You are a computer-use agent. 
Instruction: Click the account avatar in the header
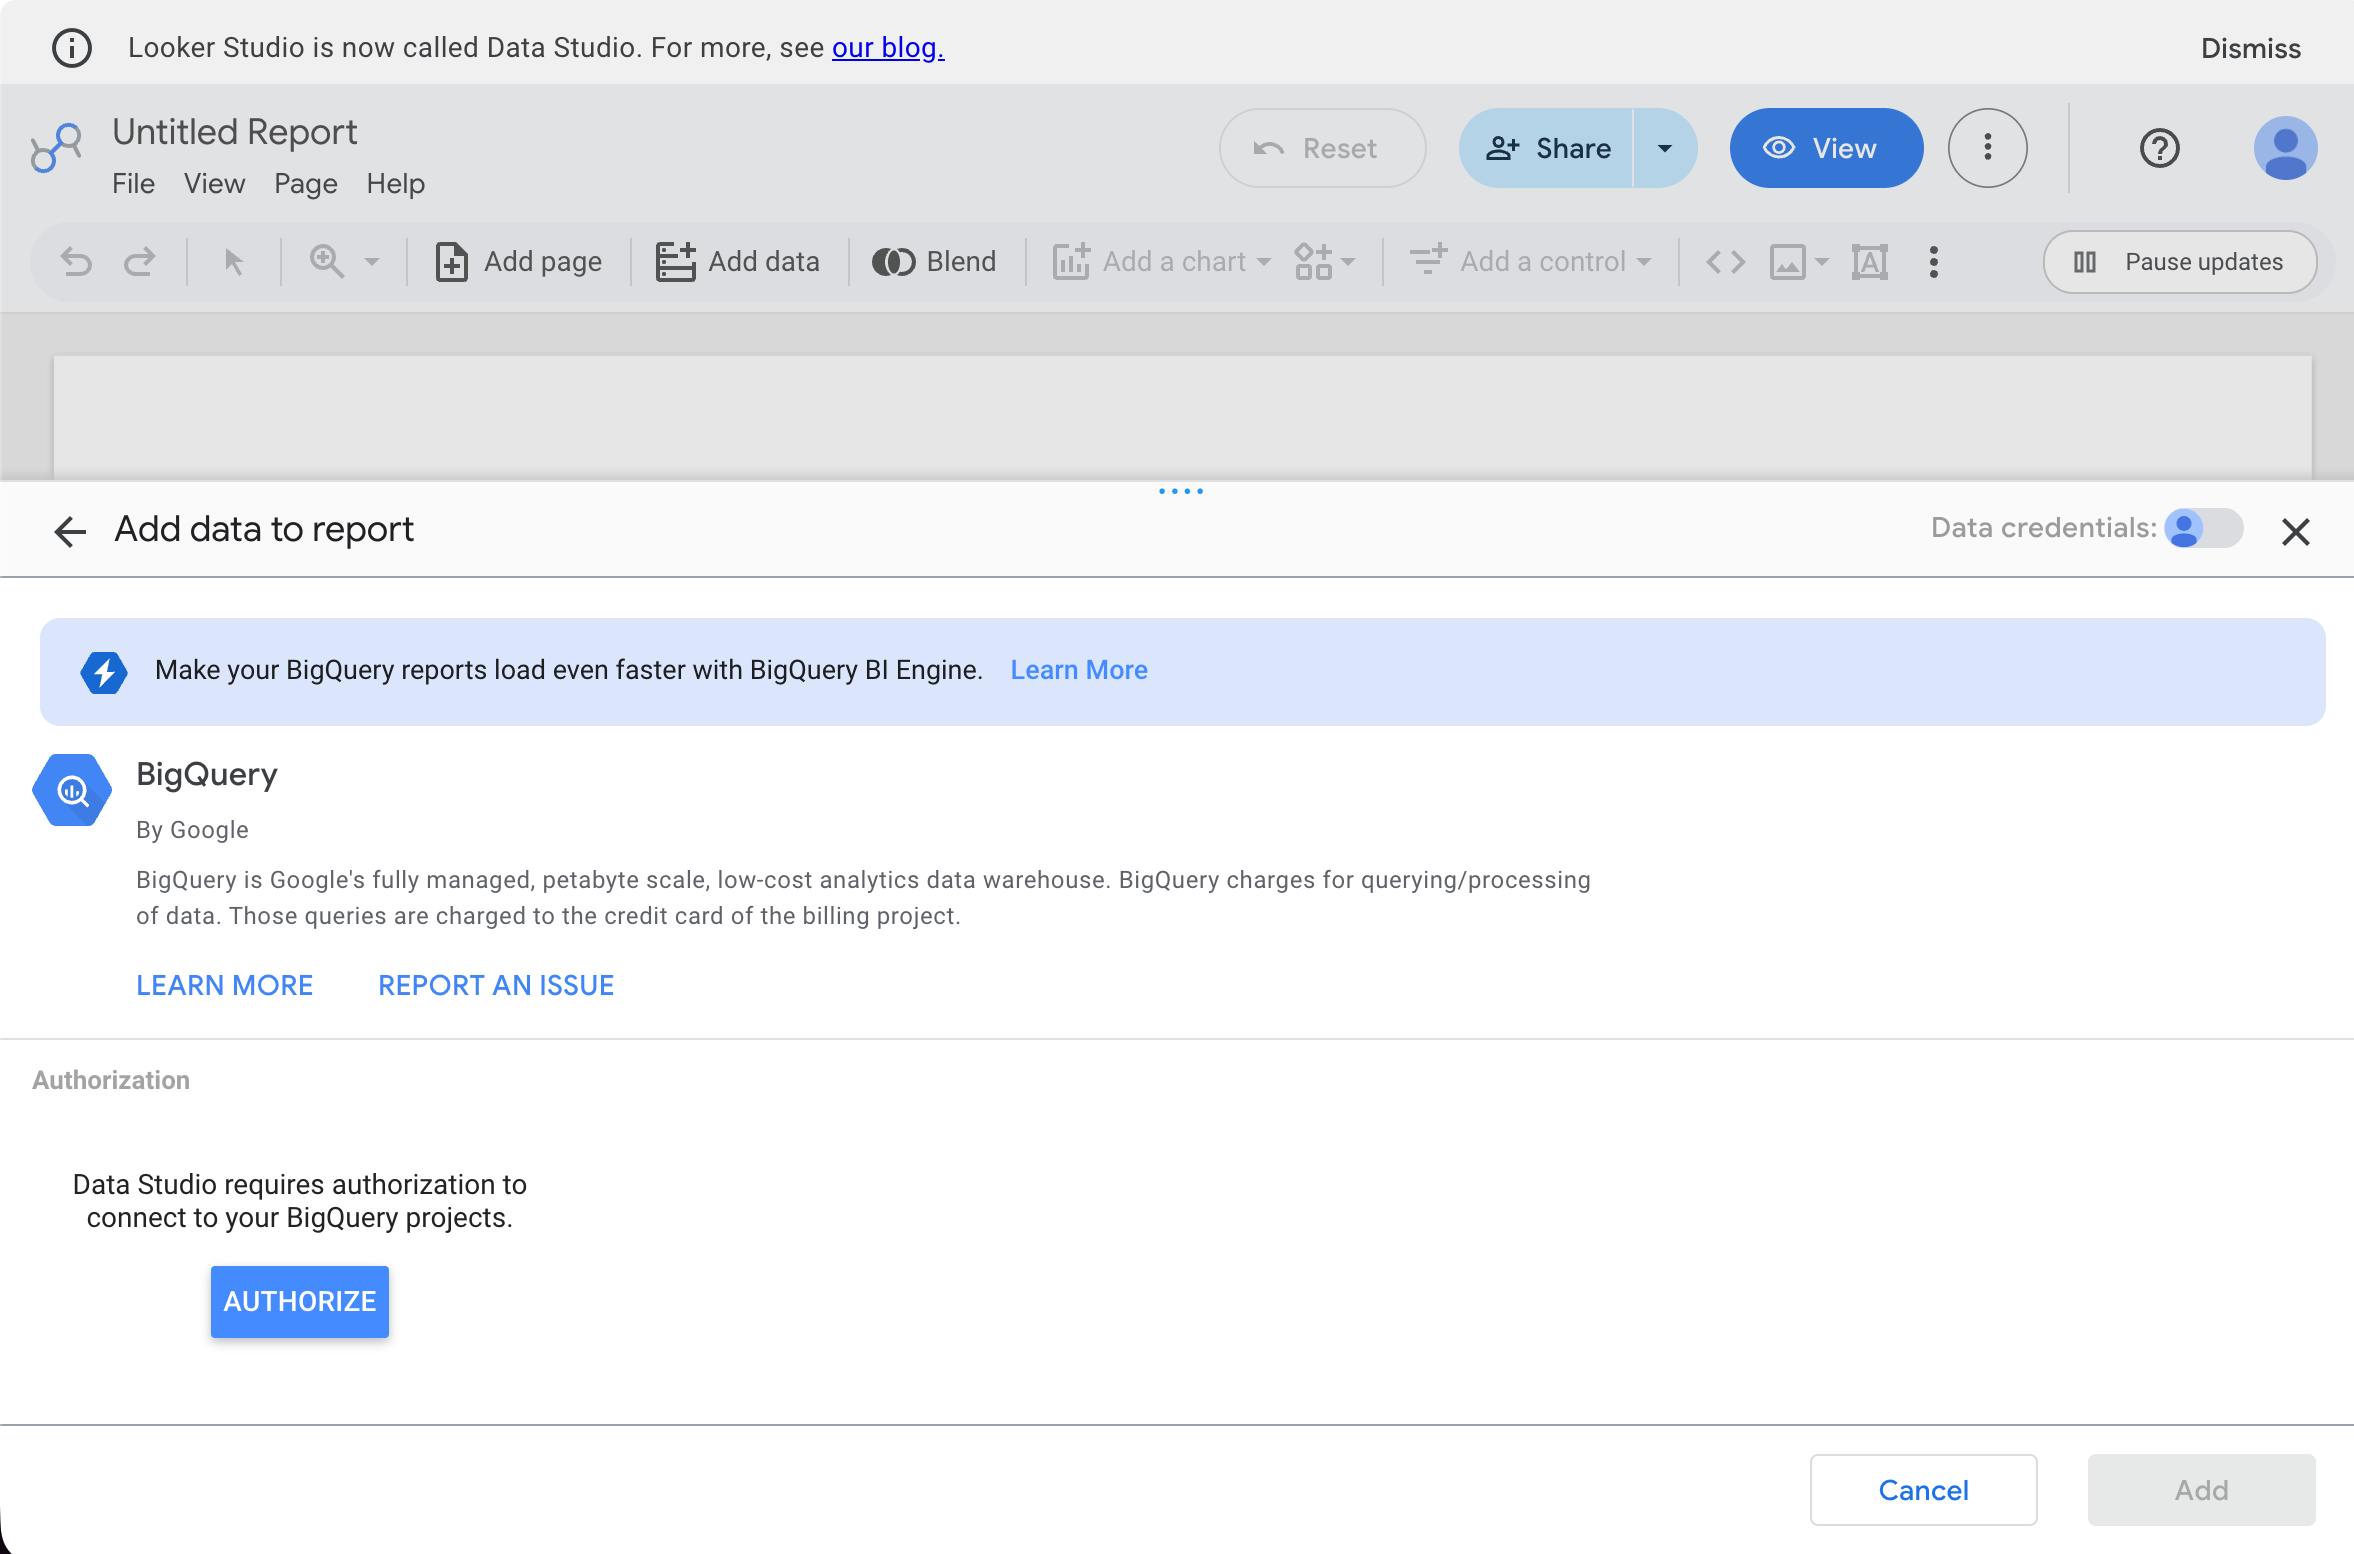(x=2285, y=148)
